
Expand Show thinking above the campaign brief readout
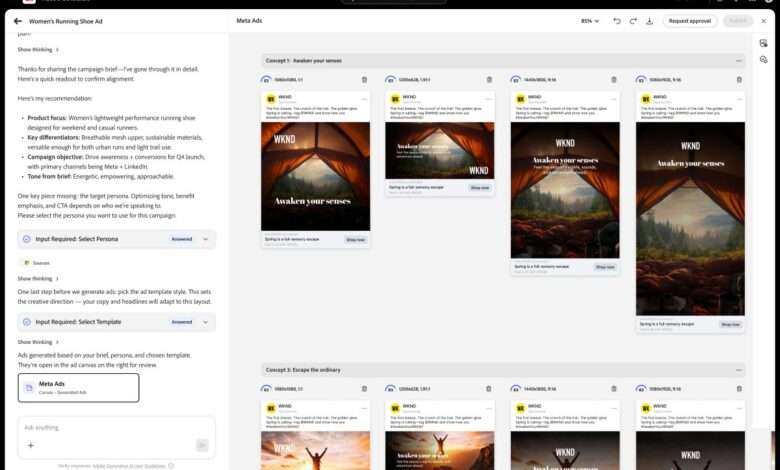(x=38, y=49)
